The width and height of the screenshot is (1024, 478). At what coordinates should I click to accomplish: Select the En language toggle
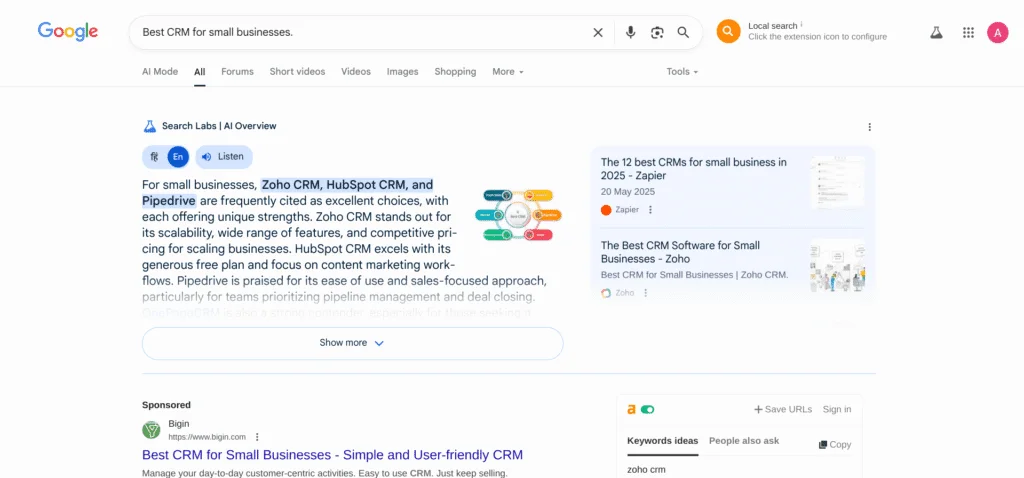pos(178,157)
